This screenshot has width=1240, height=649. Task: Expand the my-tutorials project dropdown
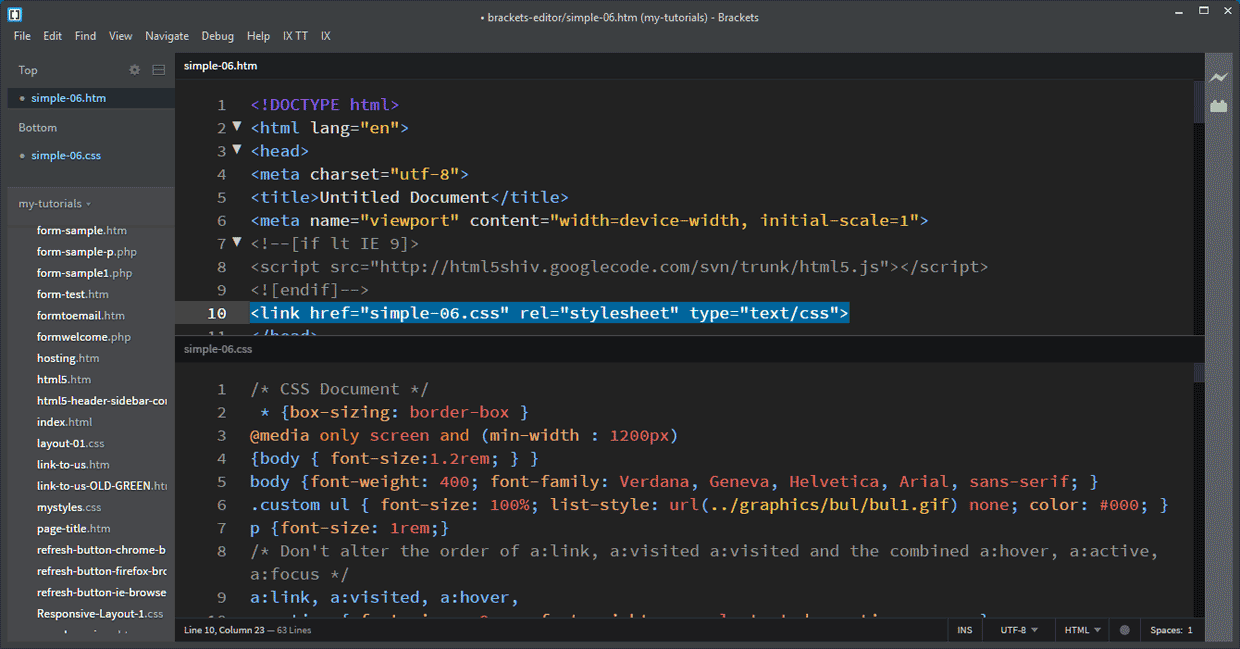click(55, 204)
